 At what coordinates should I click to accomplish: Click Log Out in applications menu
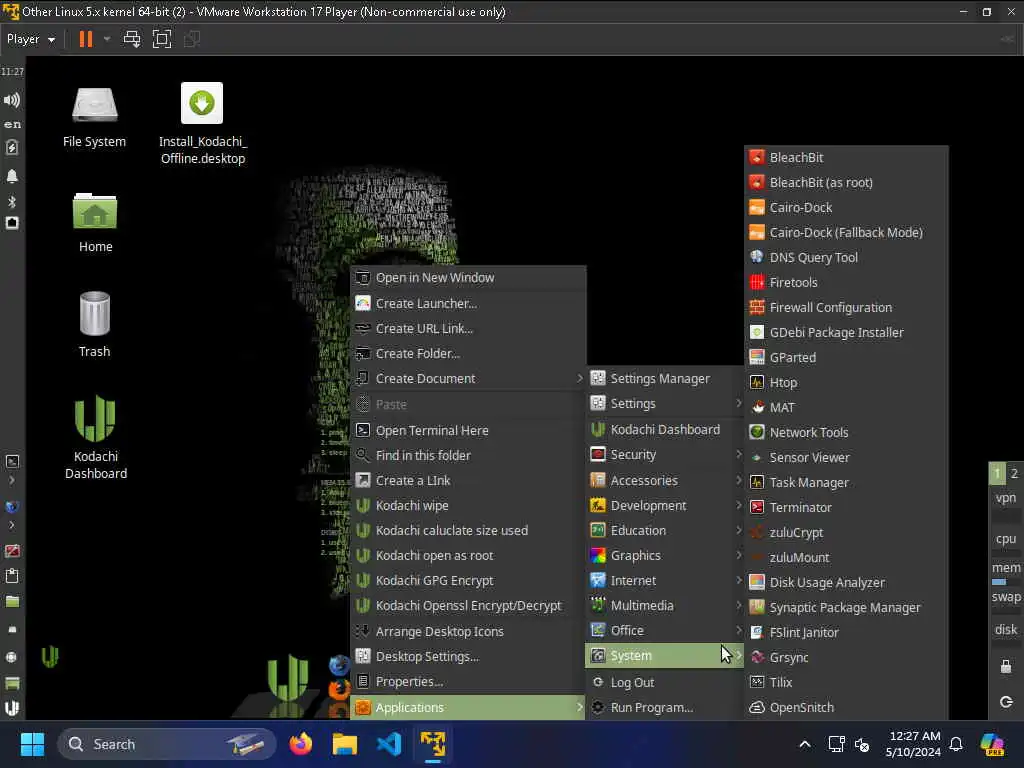[665, 682]
